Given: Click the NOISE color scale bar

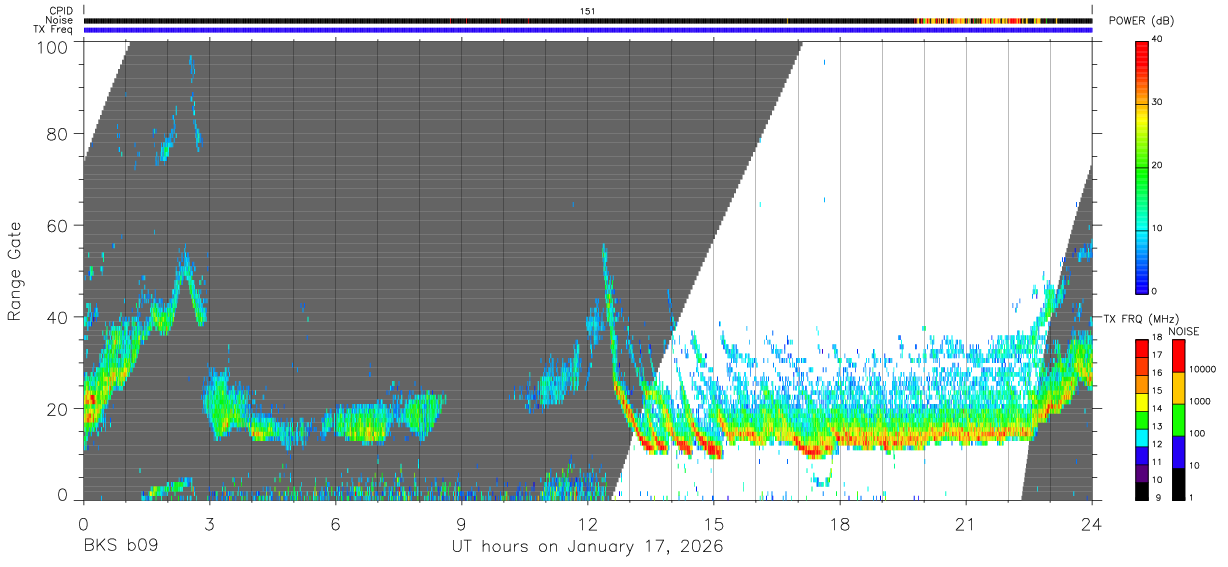Looking at the screenshot, I should pyautogui.click(x=1178, y=419).
